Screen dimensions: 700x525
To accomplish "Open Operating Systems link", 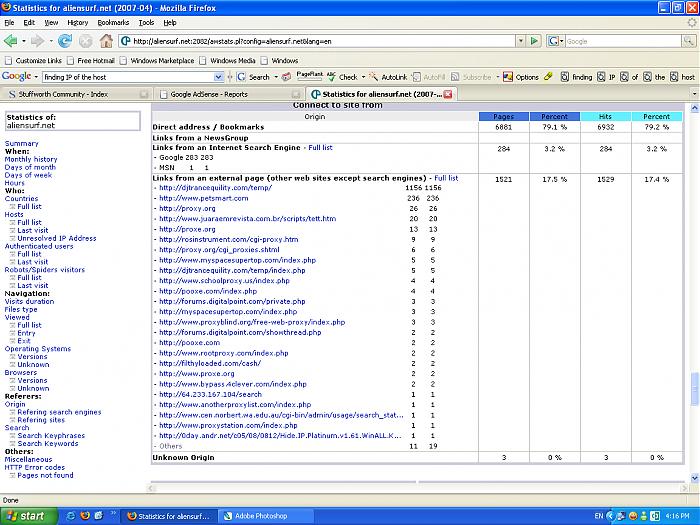I will coord(38,349).
